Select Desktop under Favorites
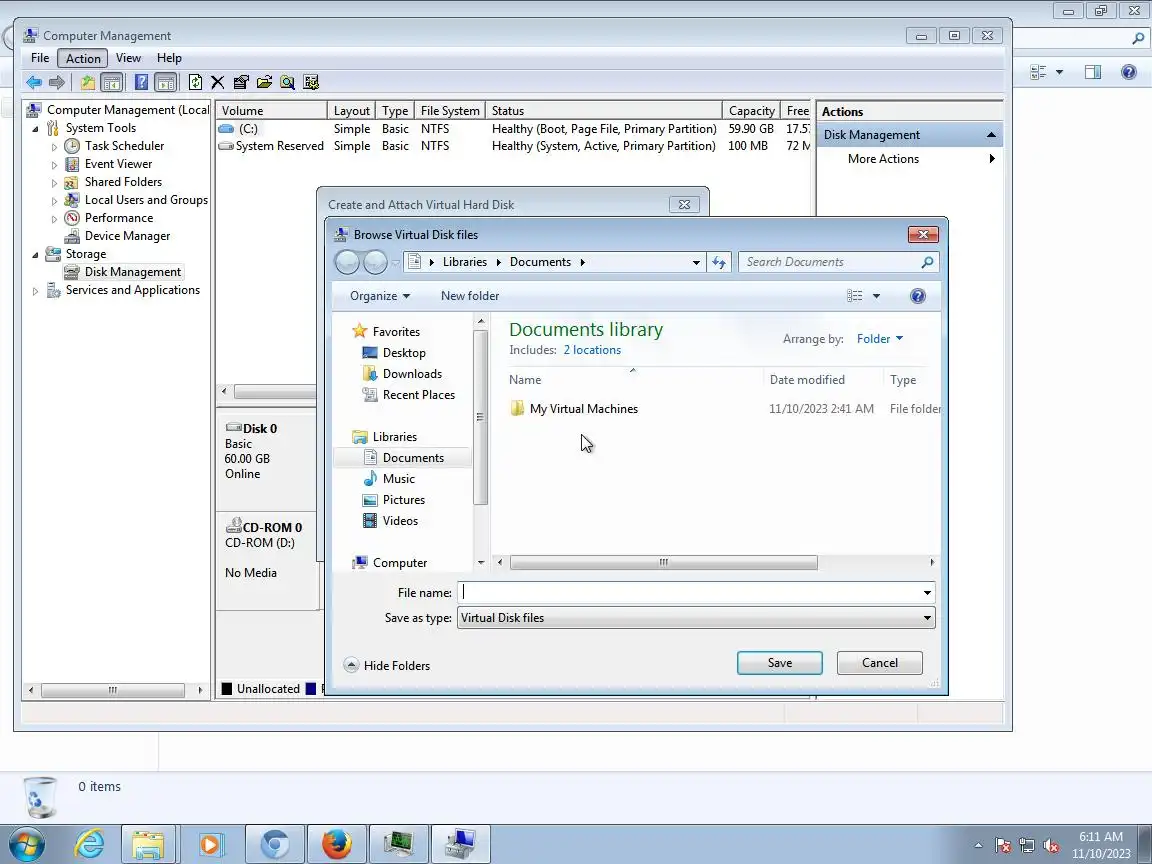 coord(403,353)
